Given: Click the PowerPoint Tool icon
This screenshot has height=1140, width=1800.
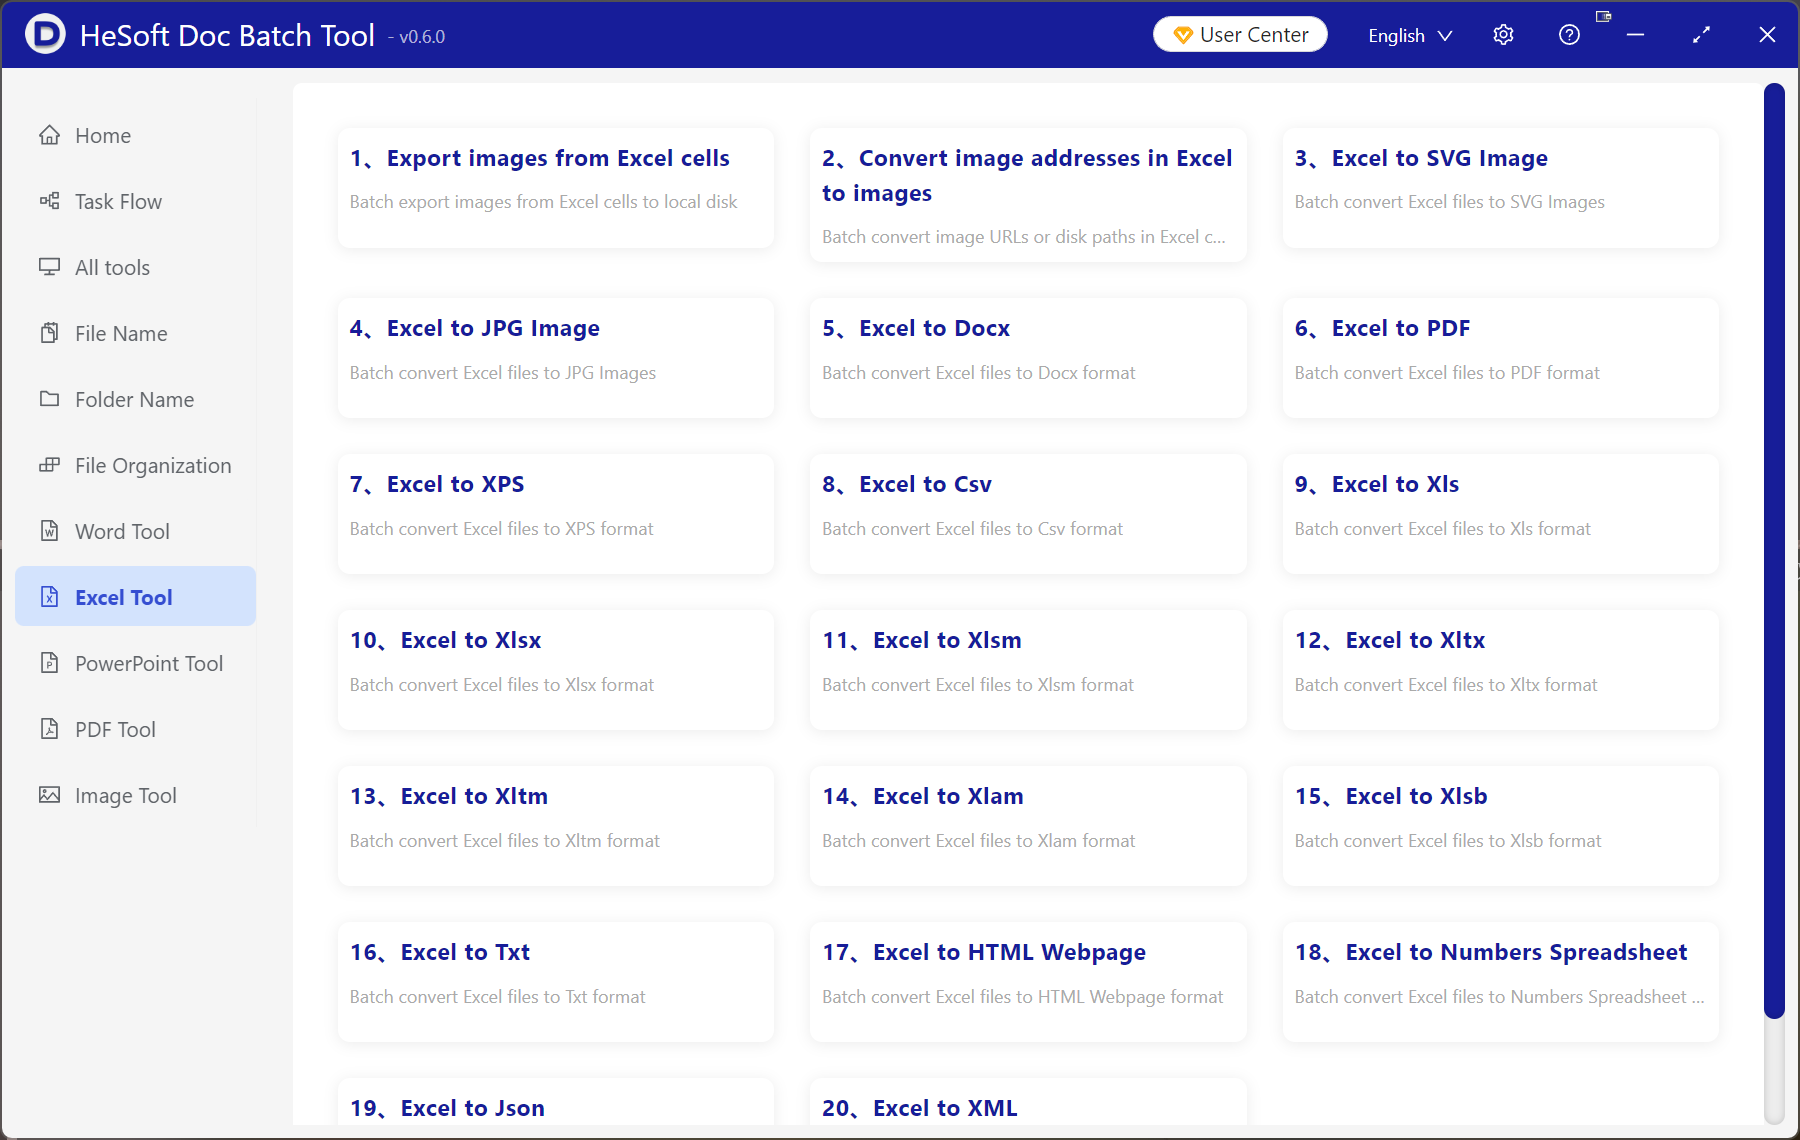Looking at the screenshot, I should [49, 663].
